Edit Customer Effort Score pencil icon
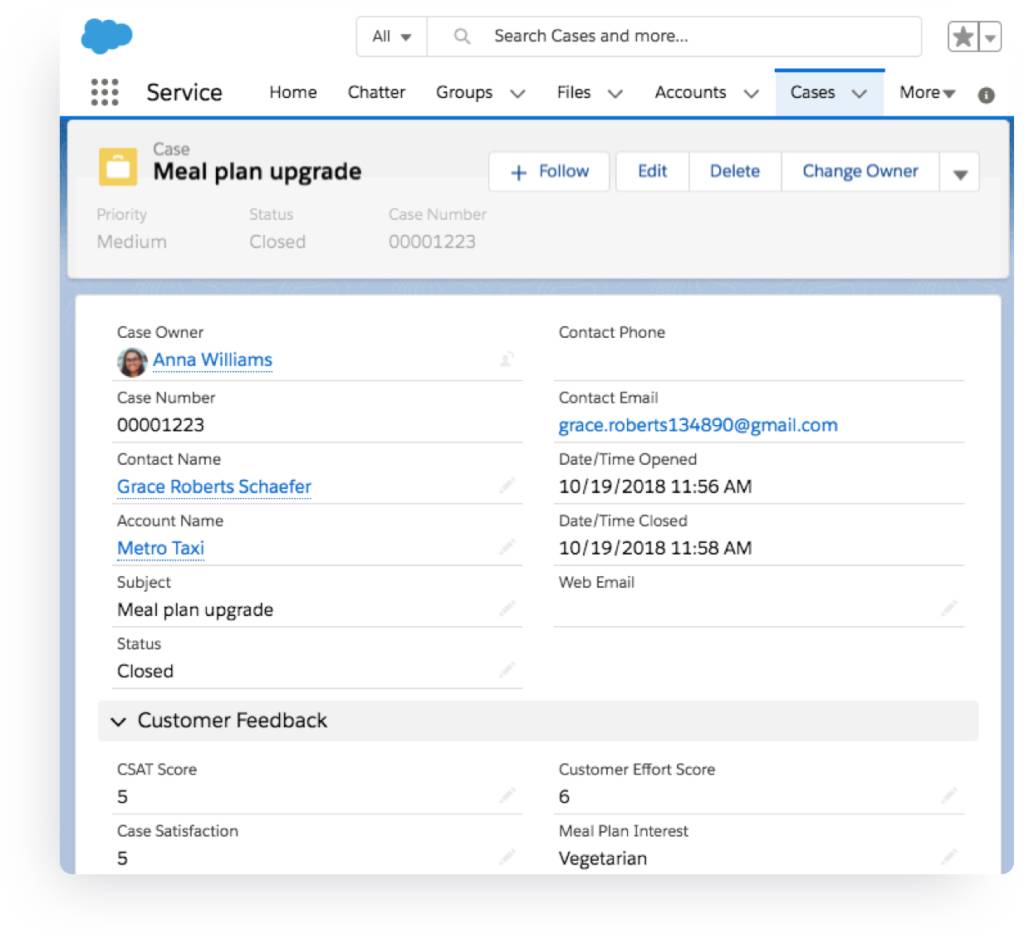The image size is (1024, 939). 949,795
